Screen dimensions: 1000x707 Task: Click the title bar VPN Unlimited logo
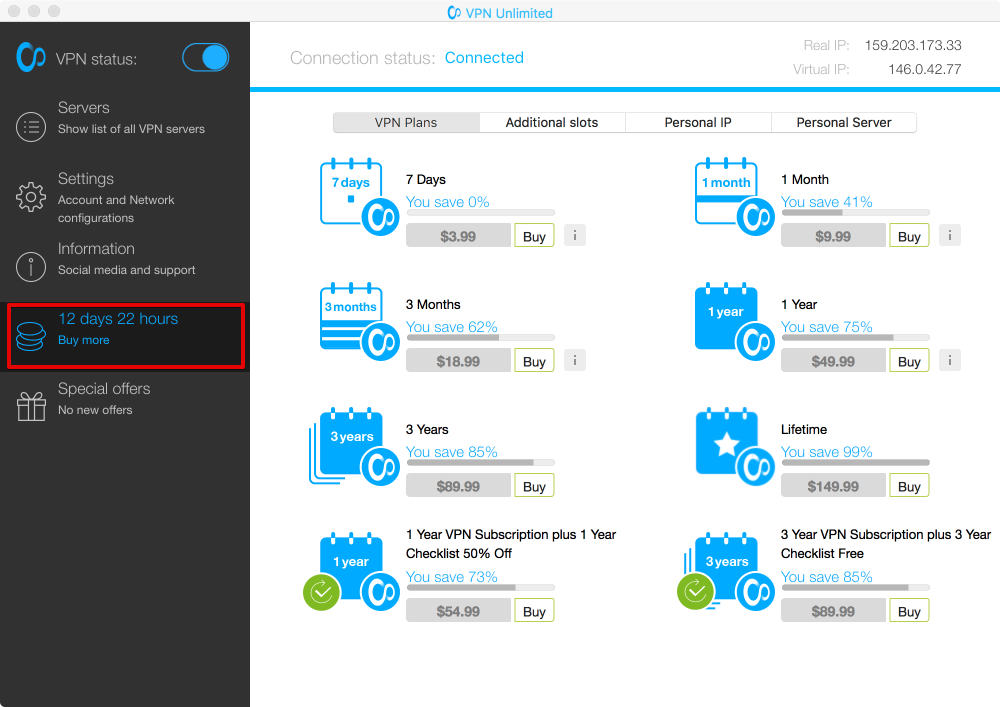[453, 12]
